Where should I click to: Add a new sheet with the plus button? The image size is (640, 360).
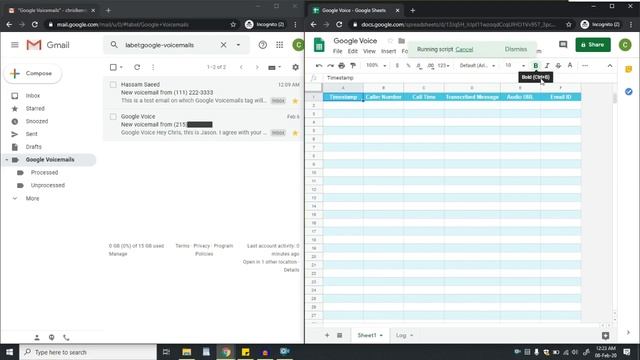point(327,335)
